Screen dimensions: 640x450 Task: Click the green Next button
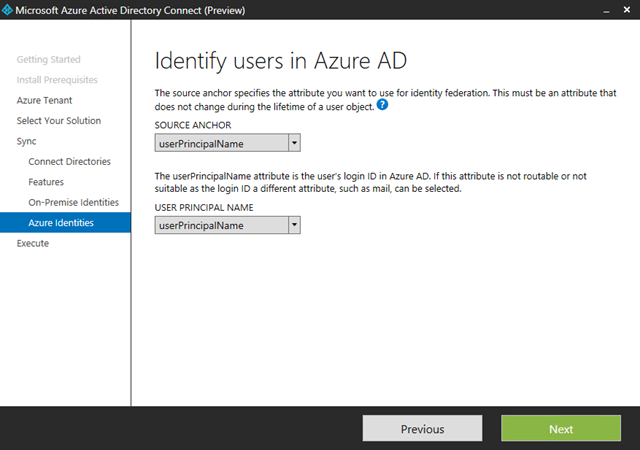click(x=561, y=428)
